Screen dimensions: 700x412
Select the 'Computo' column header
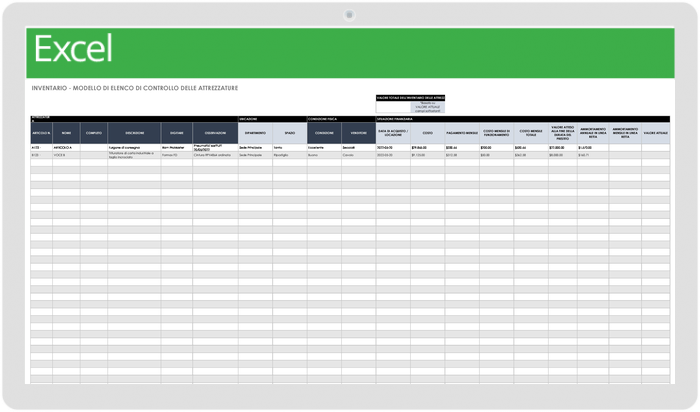tap(94, 133)
